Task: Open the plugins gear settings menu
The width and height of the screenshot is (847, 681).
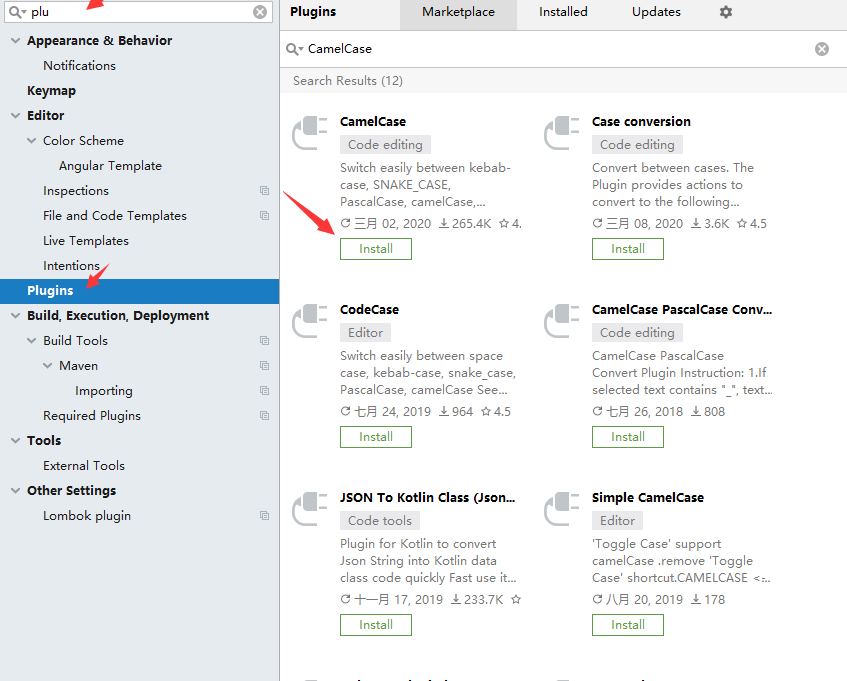Action: (725, 12)
